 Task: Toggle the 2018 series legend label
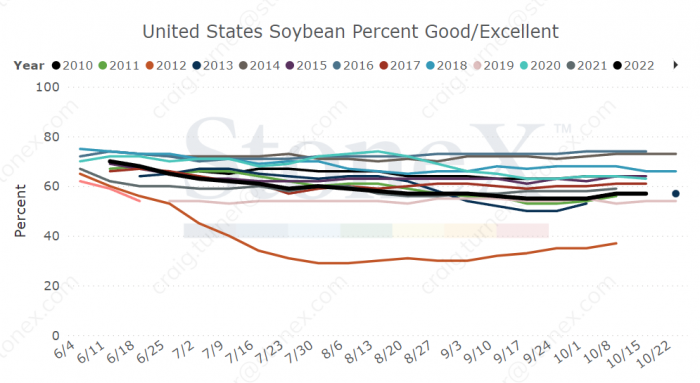(452, 66)
